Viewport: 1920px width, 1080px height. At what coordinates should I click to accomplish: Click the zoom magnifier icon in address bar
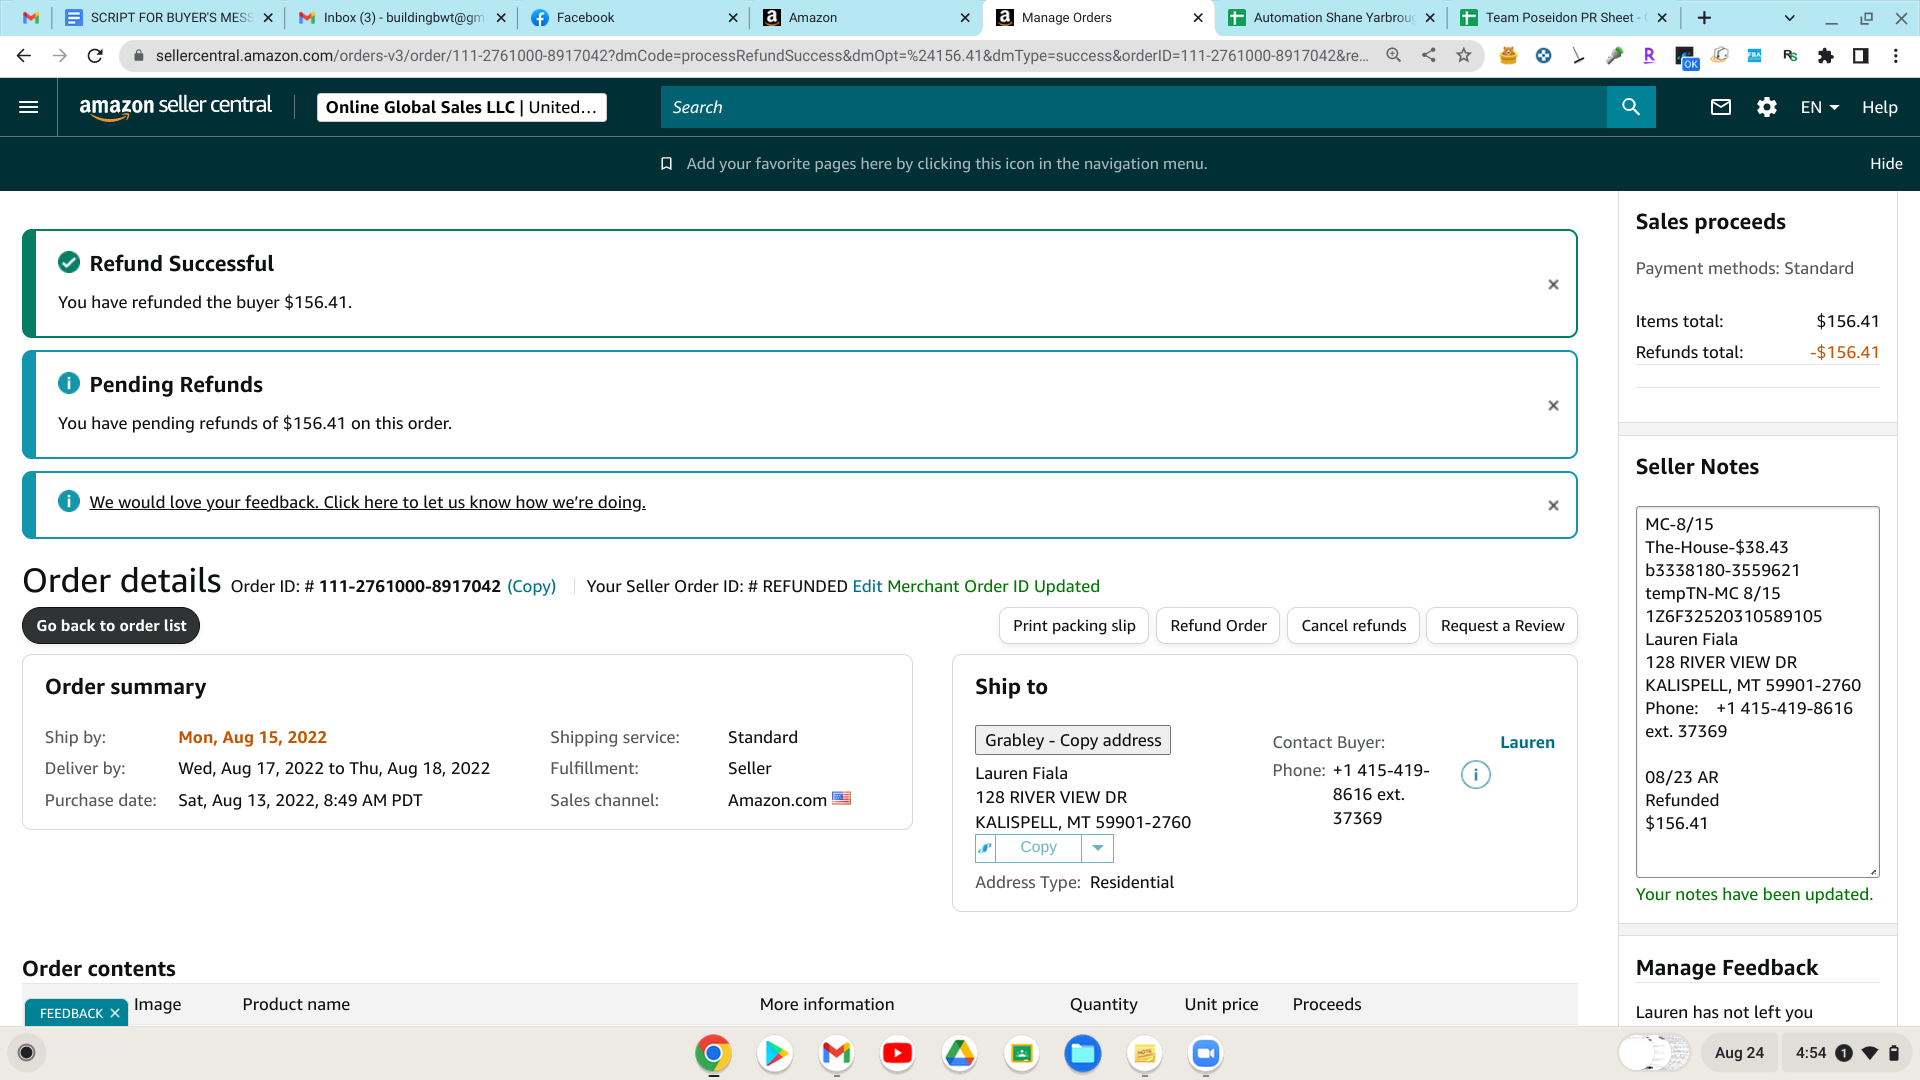1393,56
